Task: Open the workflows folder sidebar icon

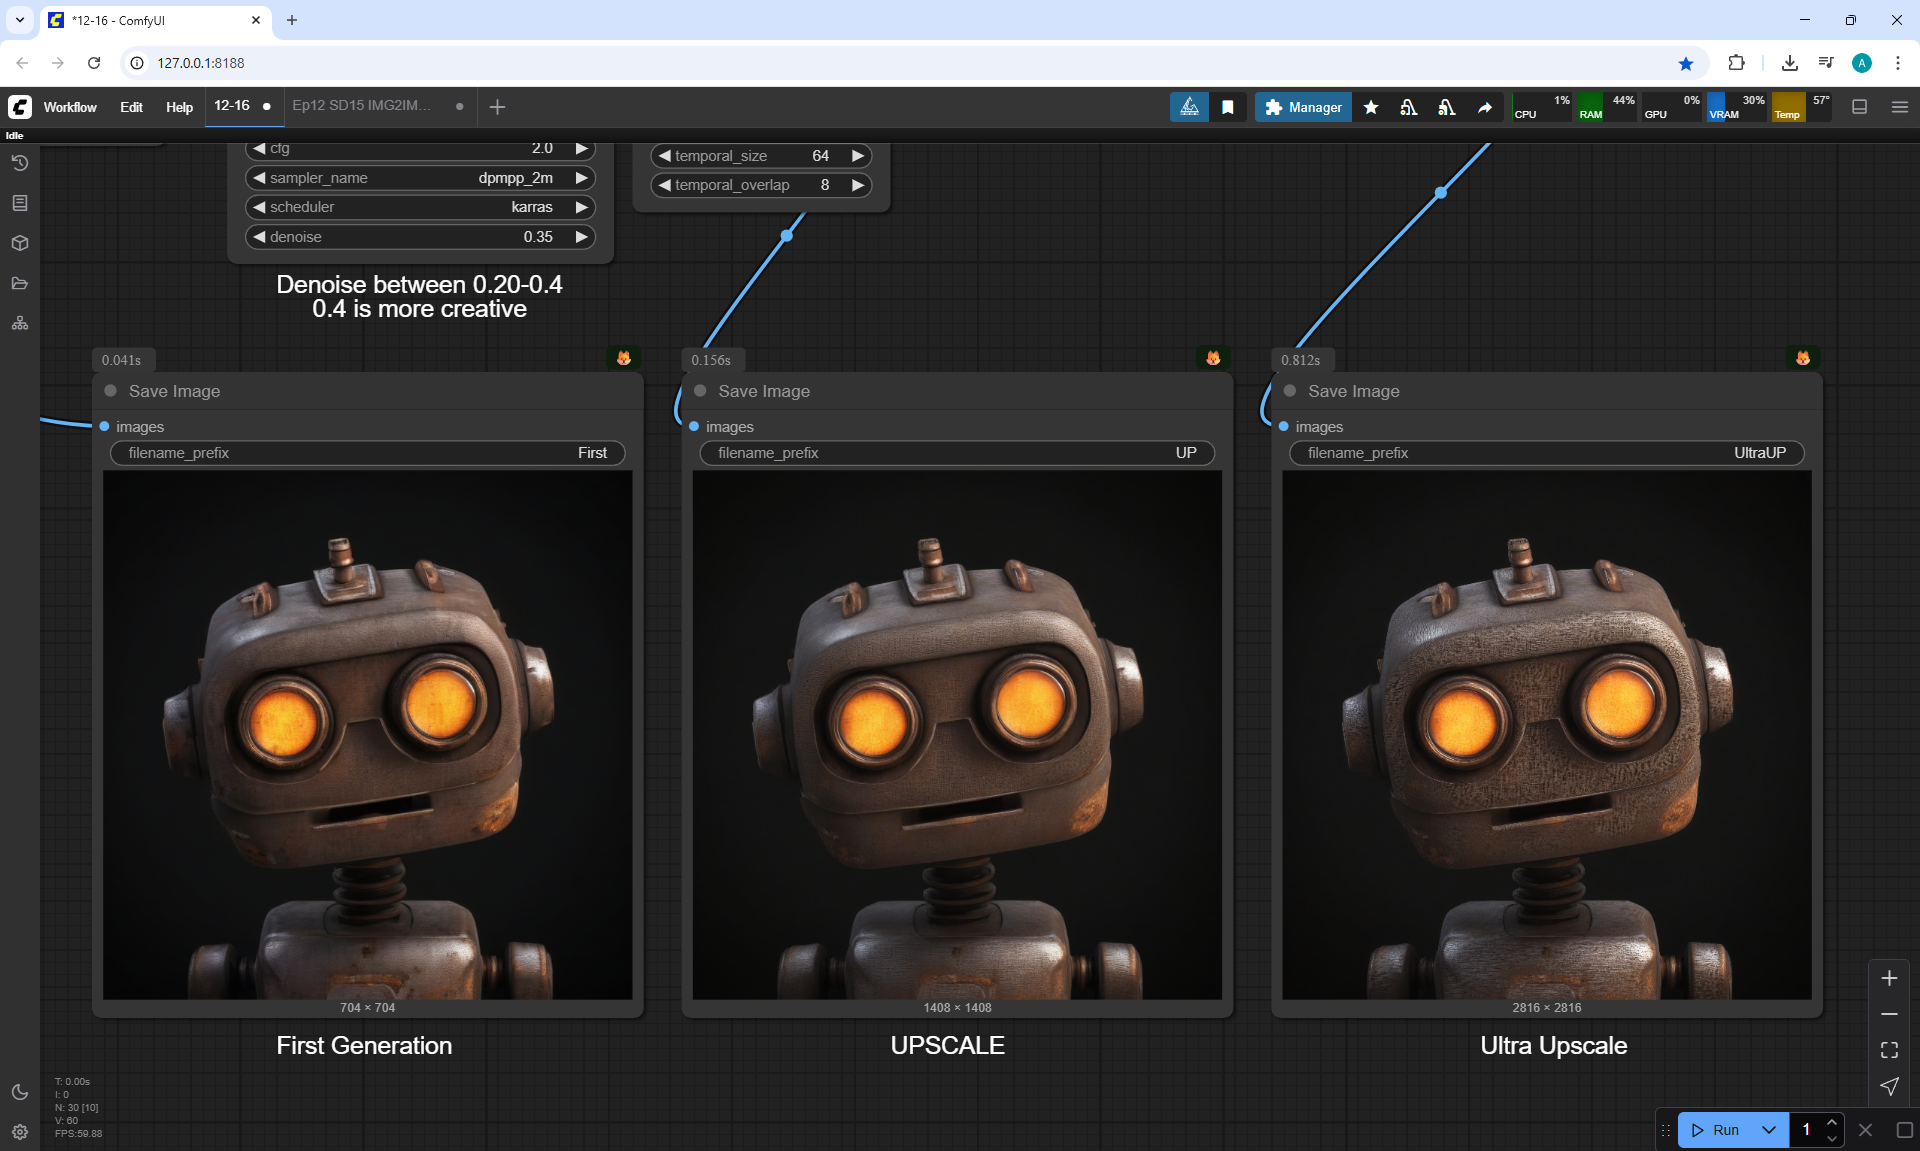Action: tap(20, 283)
